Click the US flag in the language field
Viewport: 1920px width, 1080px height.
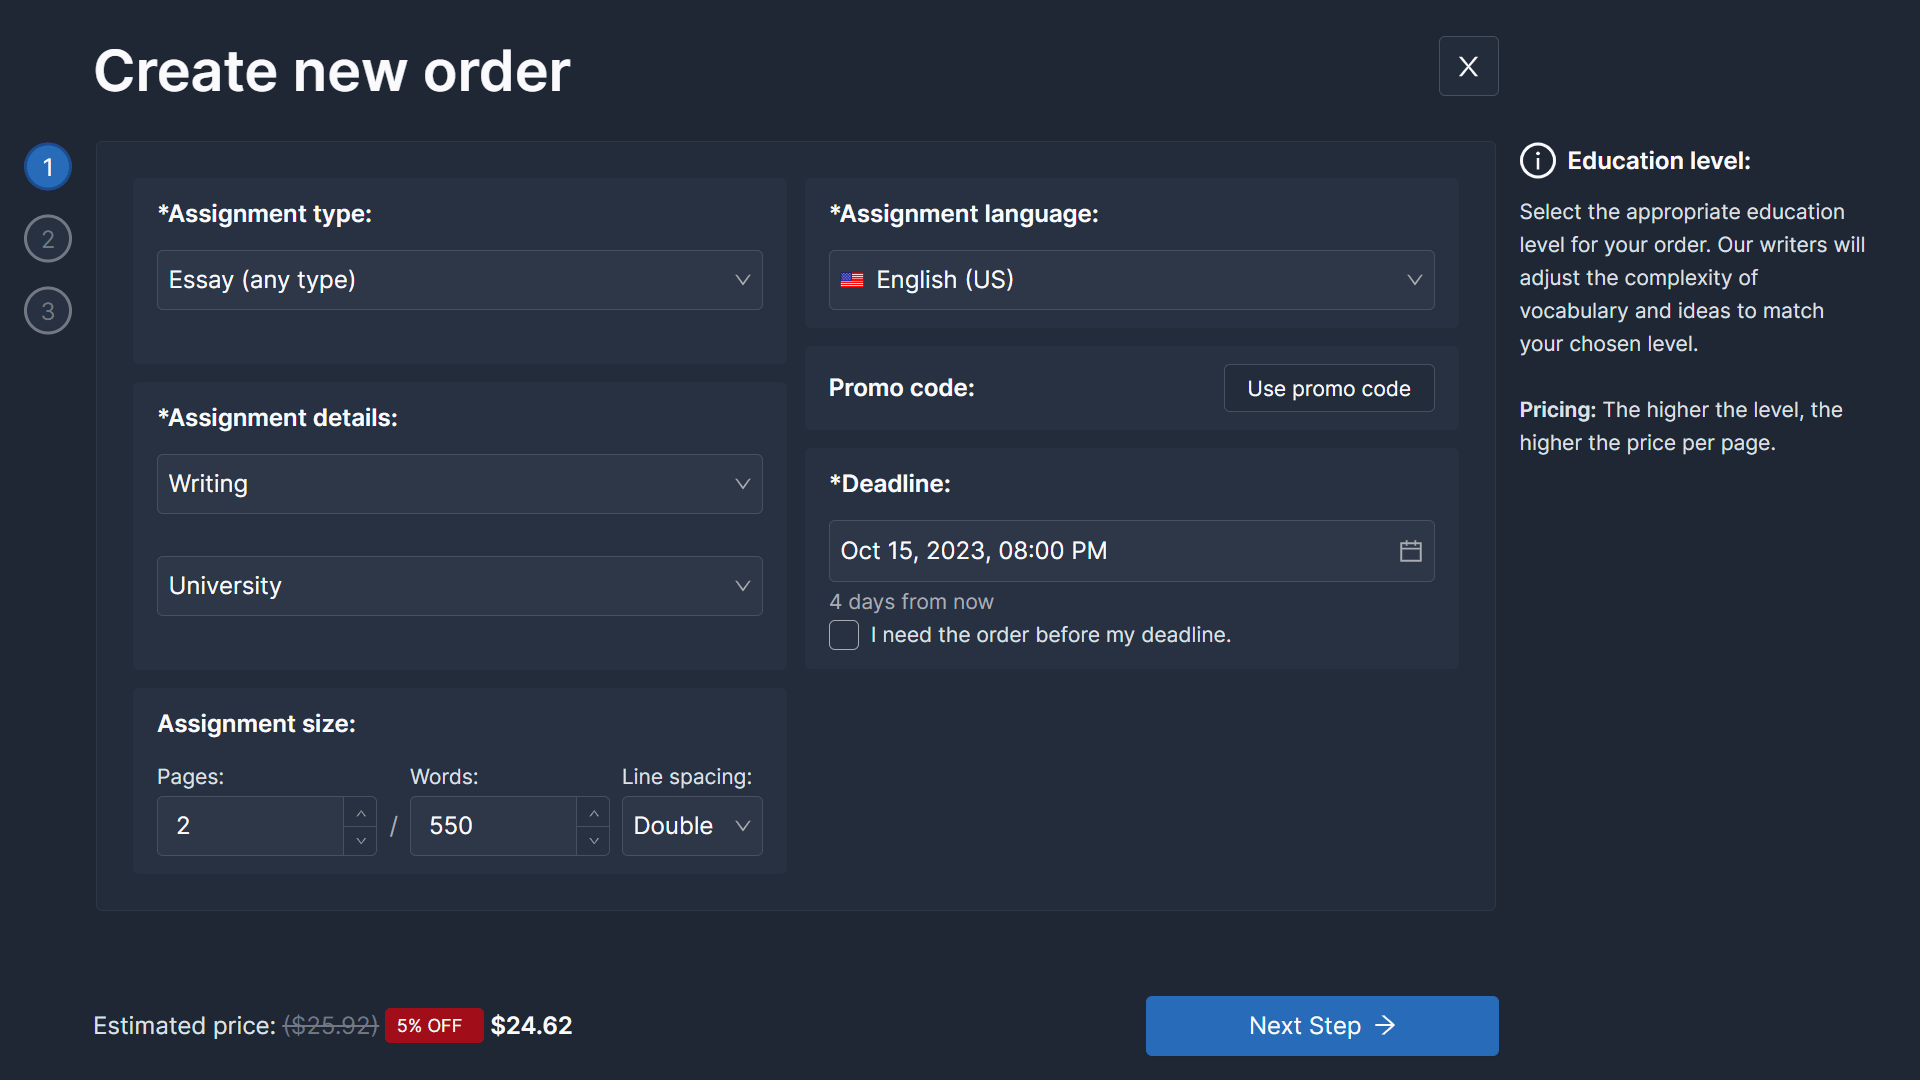click(x=852, y=280)
